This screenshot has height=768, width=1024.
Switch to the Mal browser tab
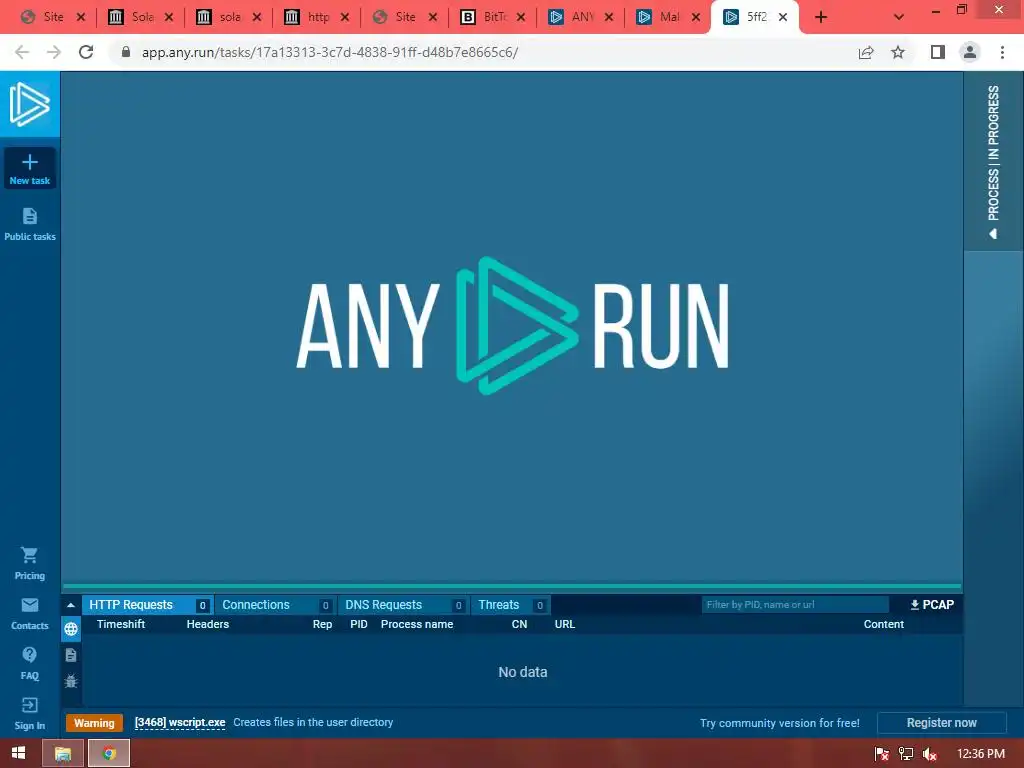coord(669,17)
